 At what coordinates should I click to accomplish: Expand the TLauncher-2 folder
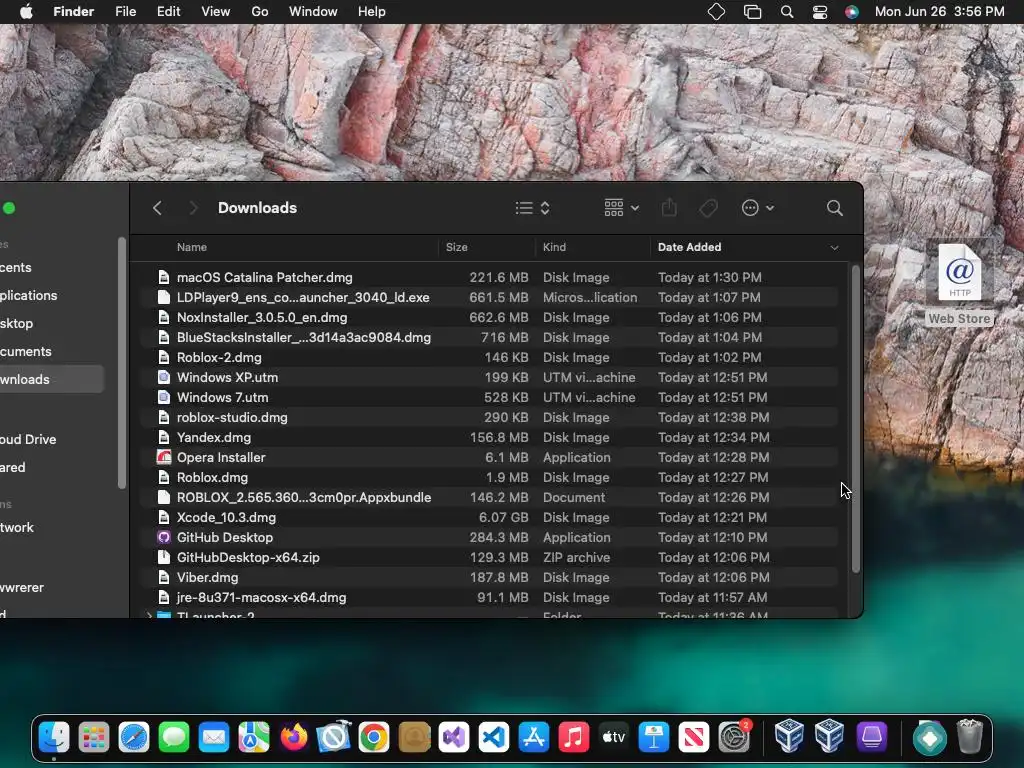149,615
